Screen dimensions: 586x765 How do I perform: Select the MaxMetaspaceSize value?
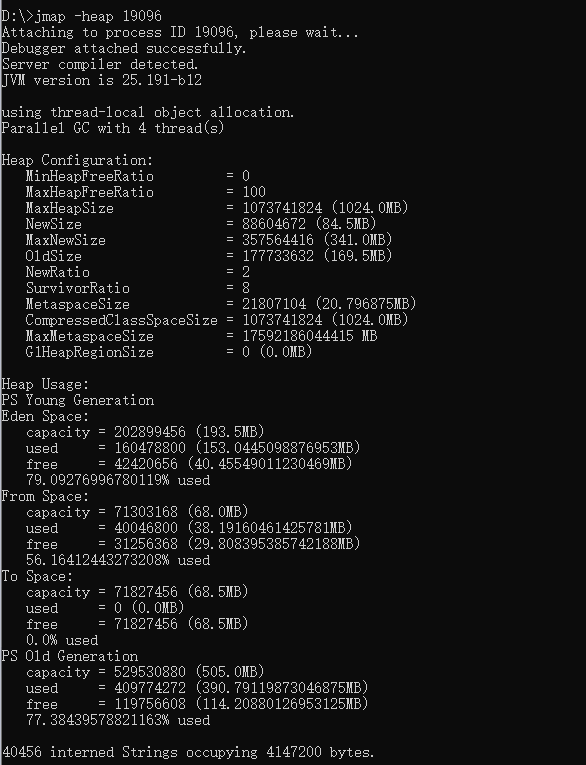(309, 336)
